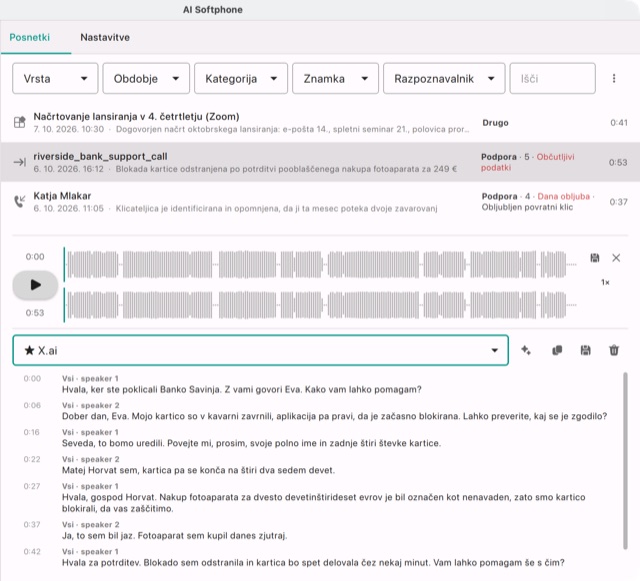Close the audio player panel
The image size is (640, 581).
pyautogui.click(x=616, y=258)
